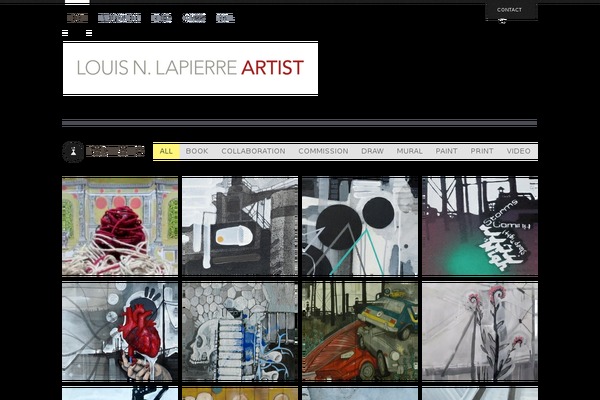Open the red anatomical heart artwork thumbnail

120,331
